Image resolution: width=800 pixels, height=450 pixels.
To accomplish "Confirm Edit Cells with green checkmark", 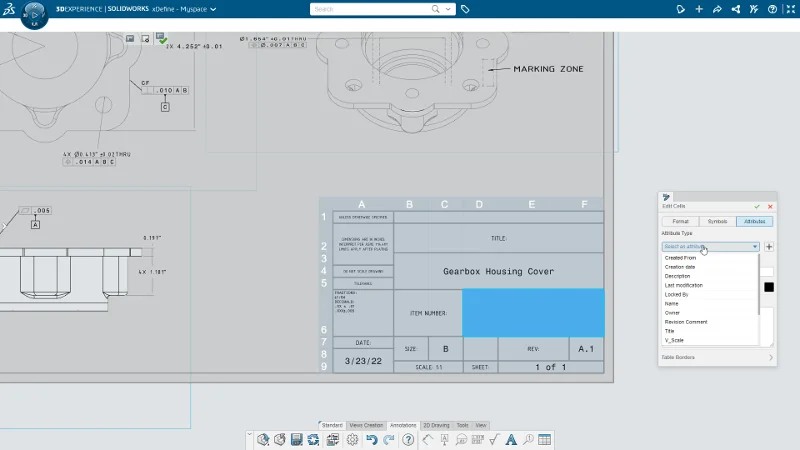I will (x=757, y=207).
